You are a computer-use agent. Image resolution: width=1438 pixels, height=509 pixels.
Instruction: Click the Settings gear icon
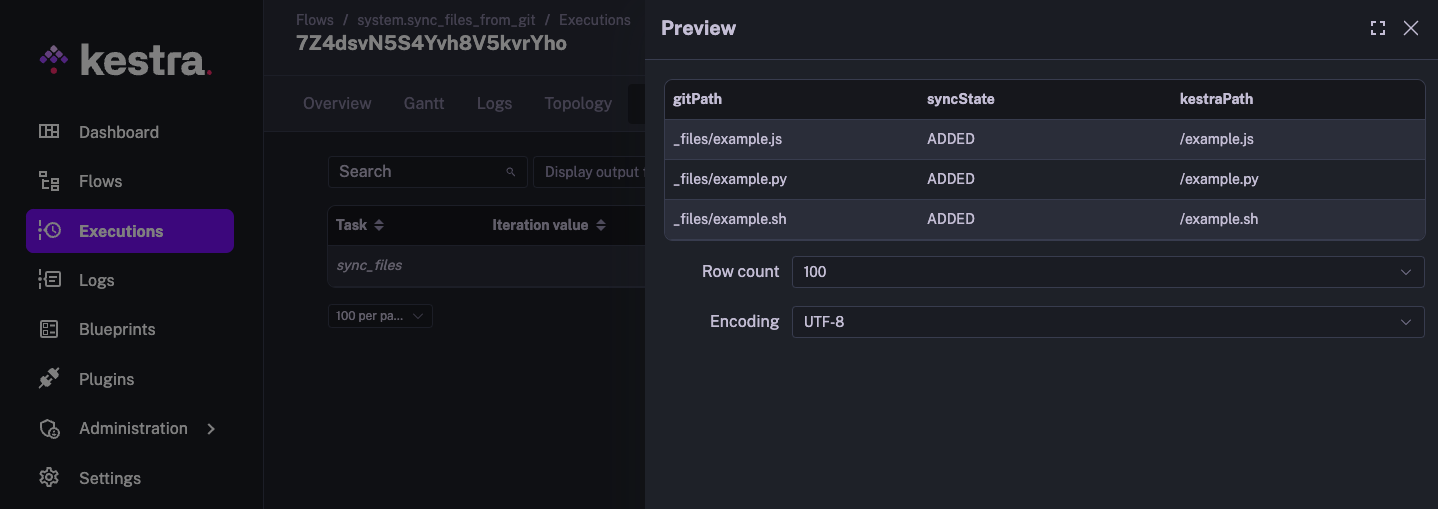pos(49,478)
